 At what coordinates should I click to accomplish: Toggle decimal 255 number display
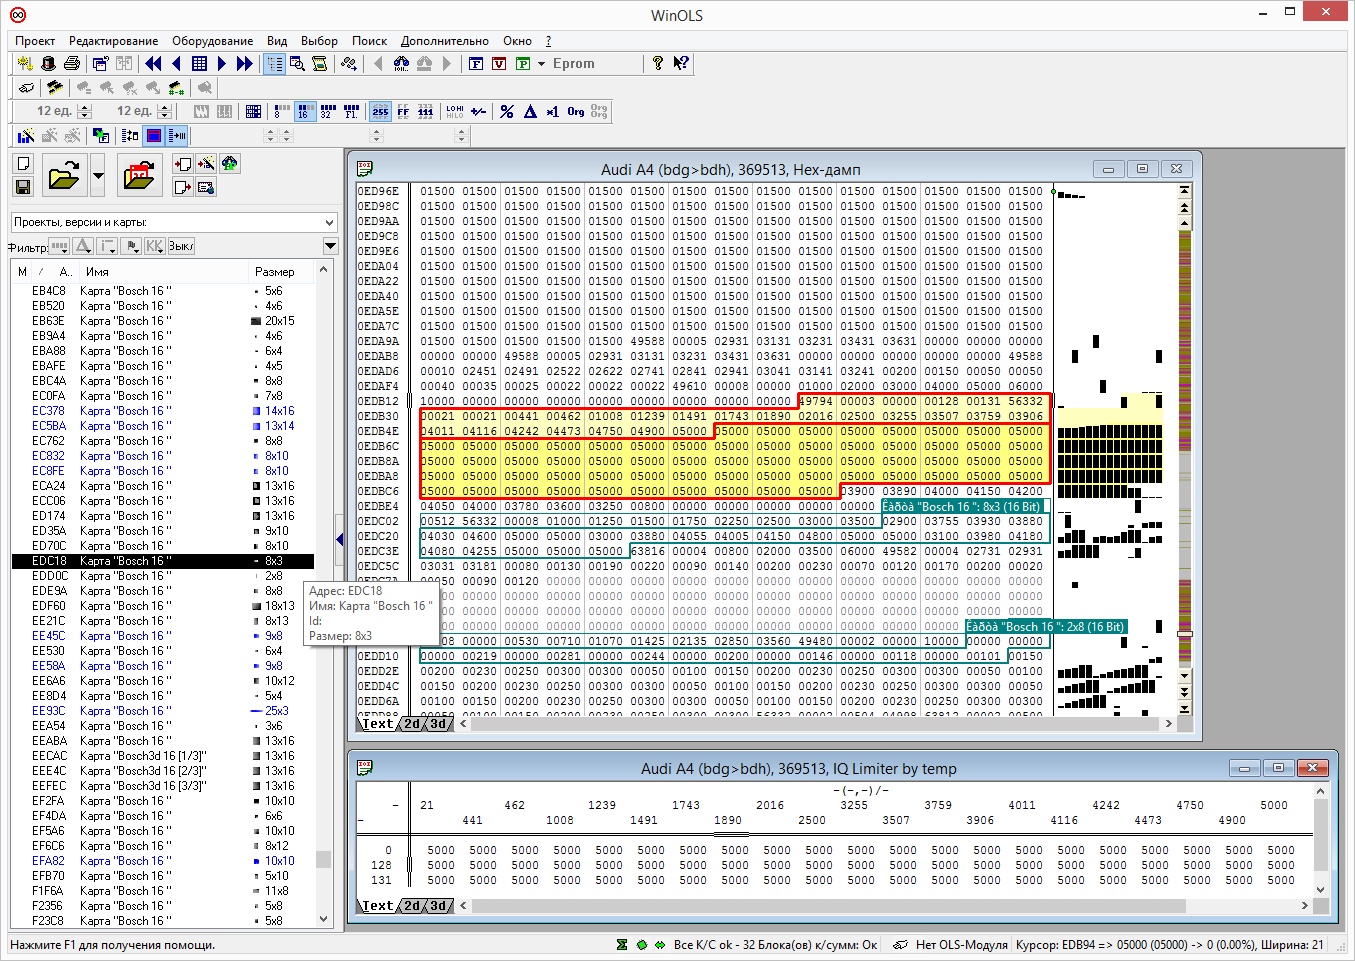(380, 111)
